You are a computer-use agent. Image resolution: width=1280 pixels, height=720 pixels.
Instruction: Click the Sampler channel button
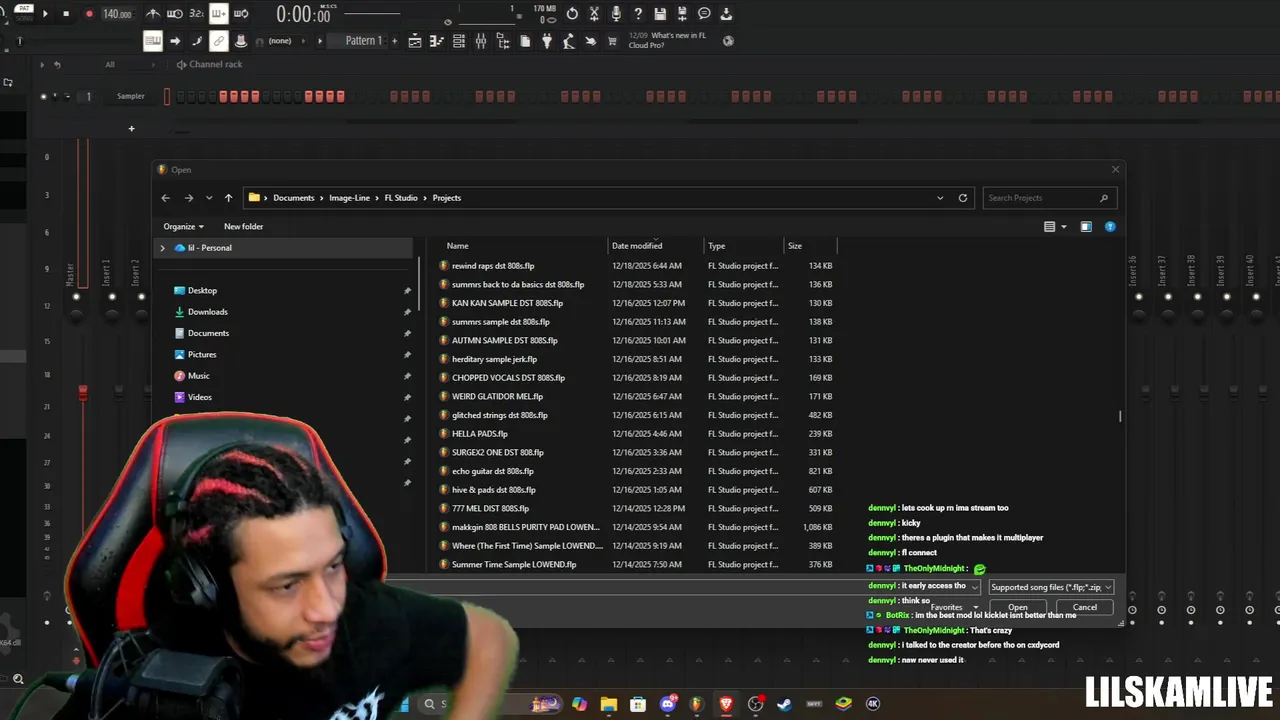click(x=131, y=96)
